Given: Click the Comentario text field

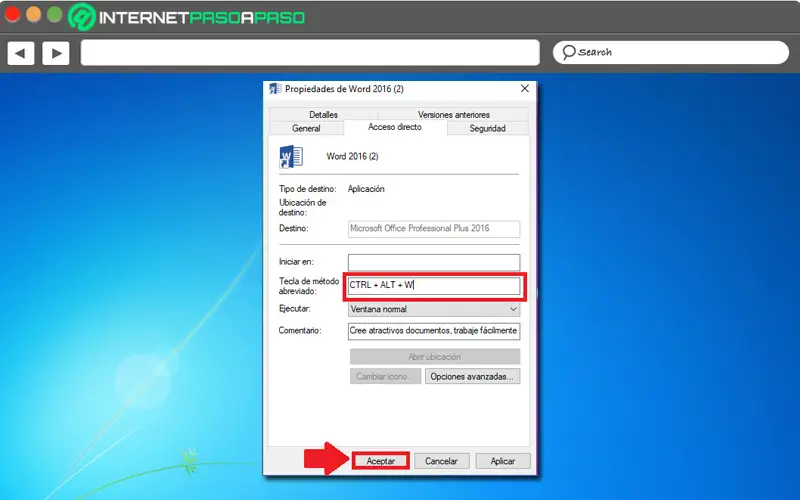Looking at the screenshot, I should [x=434, y=331].
